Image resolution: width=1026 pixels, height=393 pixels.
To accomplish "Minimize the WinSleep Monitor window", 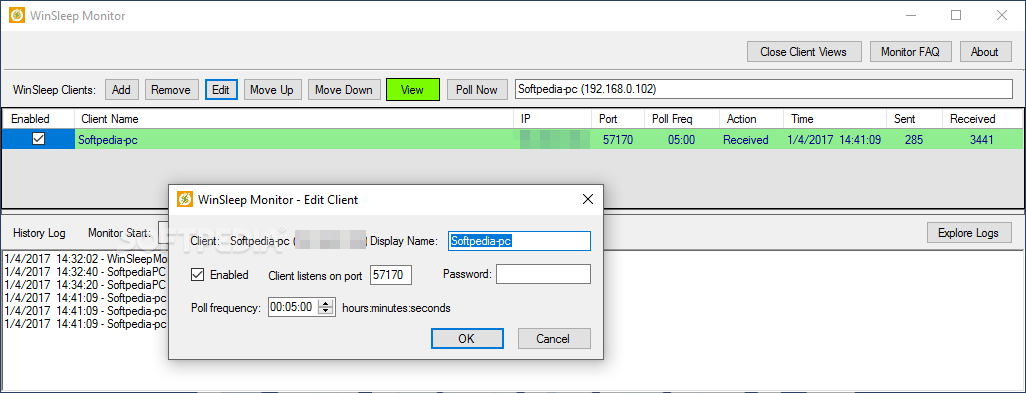I will 911,16.
